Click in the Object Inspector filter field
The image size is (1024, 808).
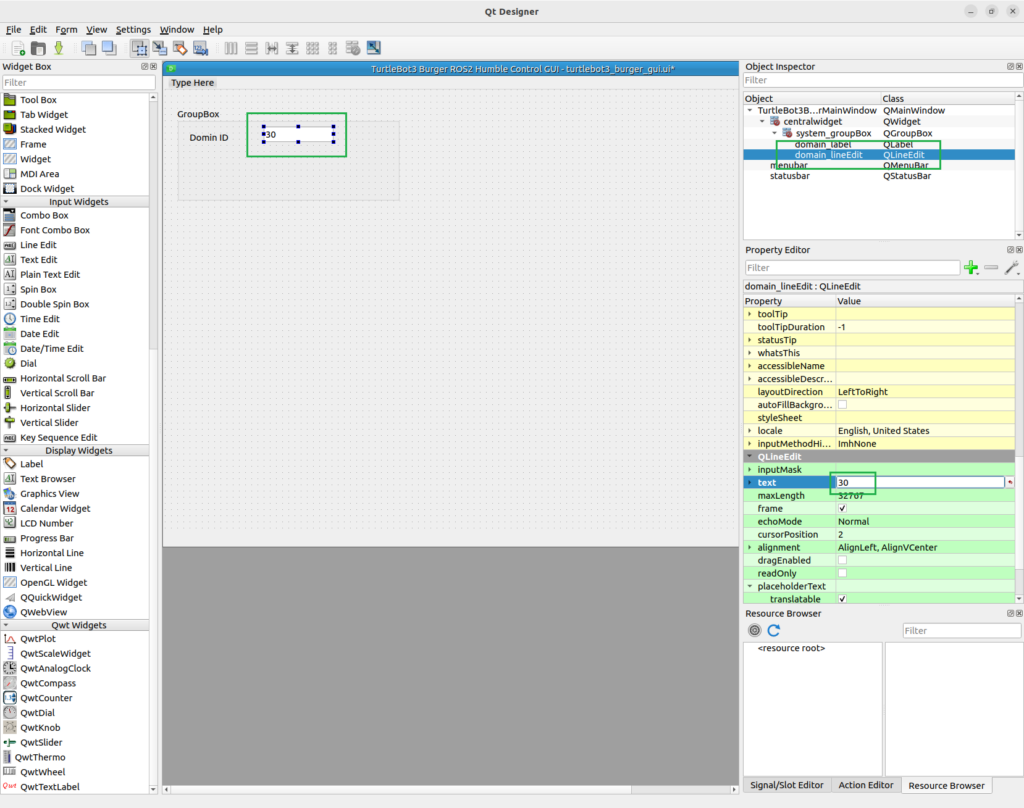pos(883,80)
